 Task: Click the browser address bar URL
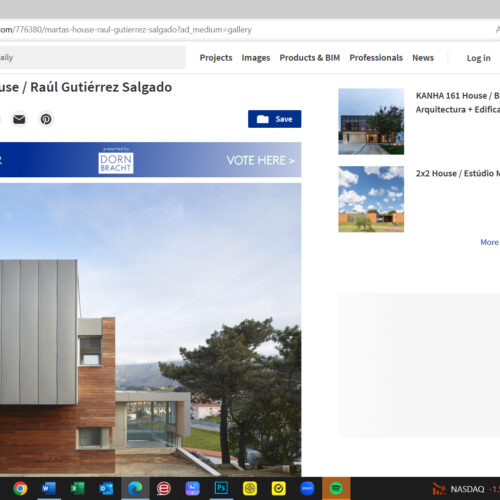pos(125,30)
